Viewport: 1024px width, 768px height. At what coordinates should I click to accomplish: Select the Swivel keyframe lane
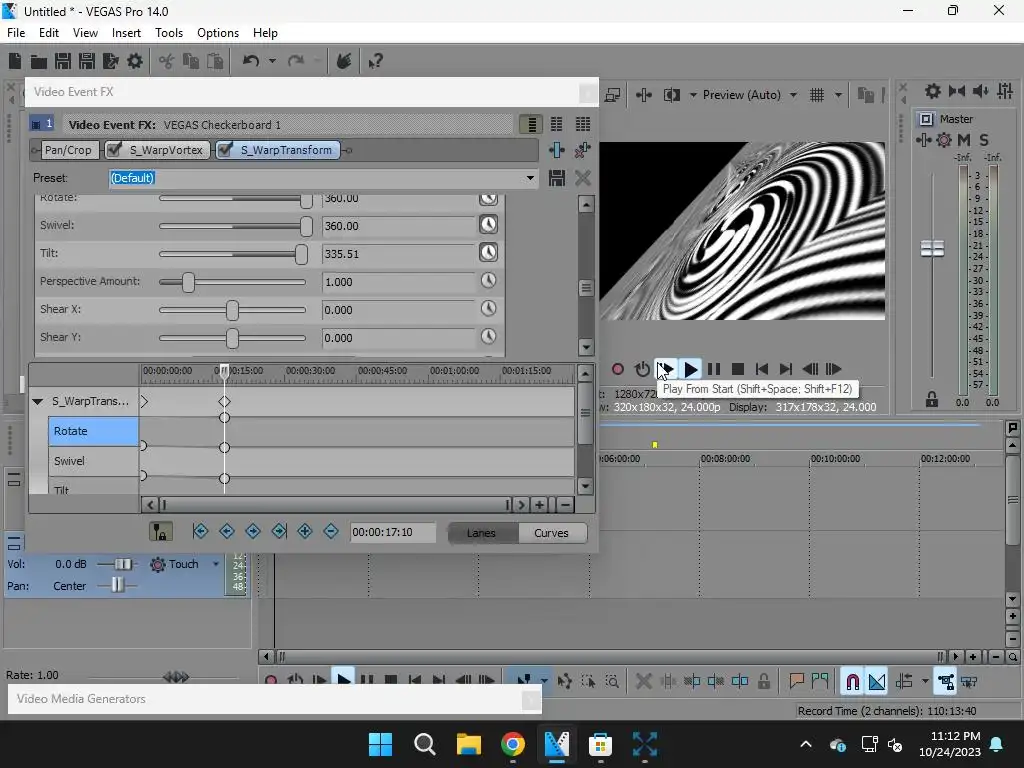pyautogui.click(x=93, y=461)
